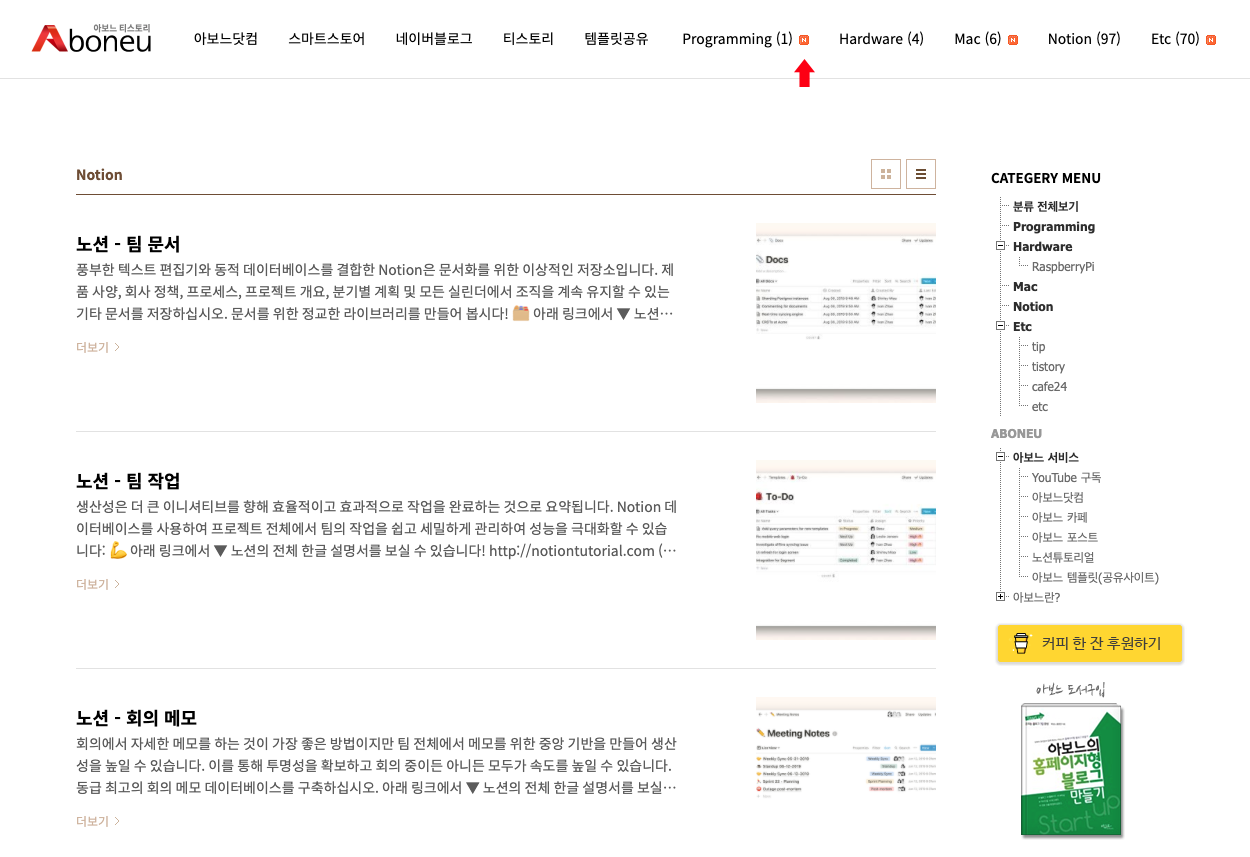The width and height of the screenshot is (1250, 857).
Task: Click 팀 작업 post summary text
Action: point(376,529)
